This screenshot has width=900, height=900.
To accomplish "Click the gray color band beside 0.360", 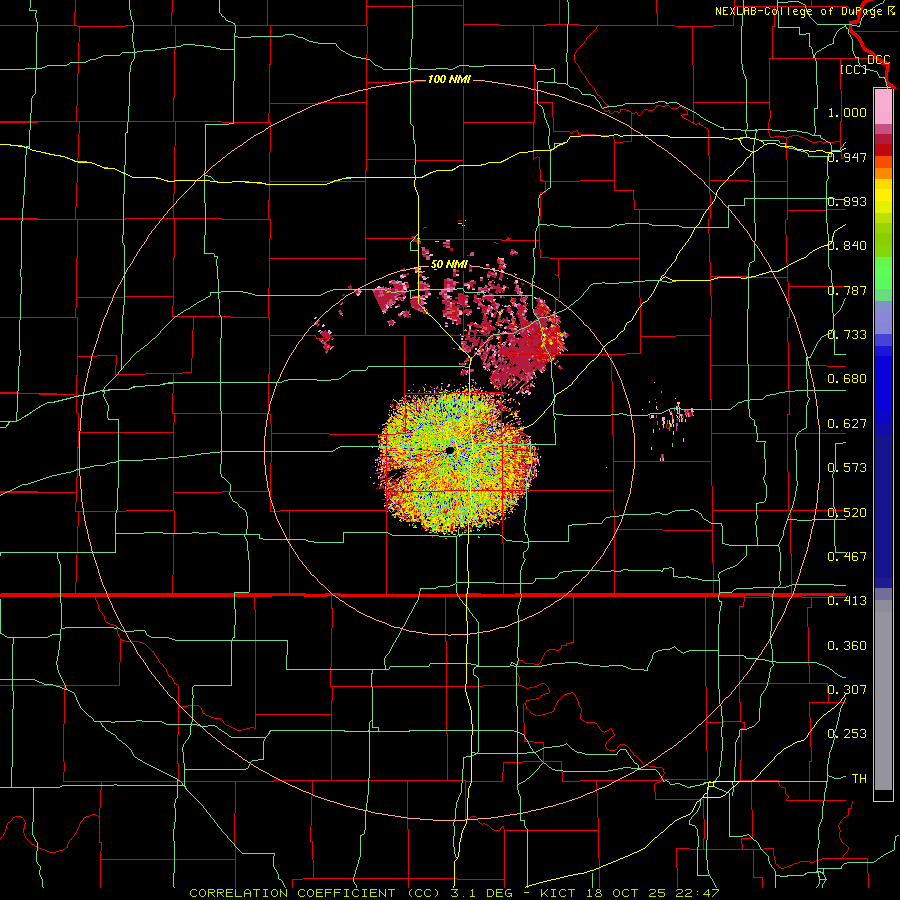I will 883,695.
